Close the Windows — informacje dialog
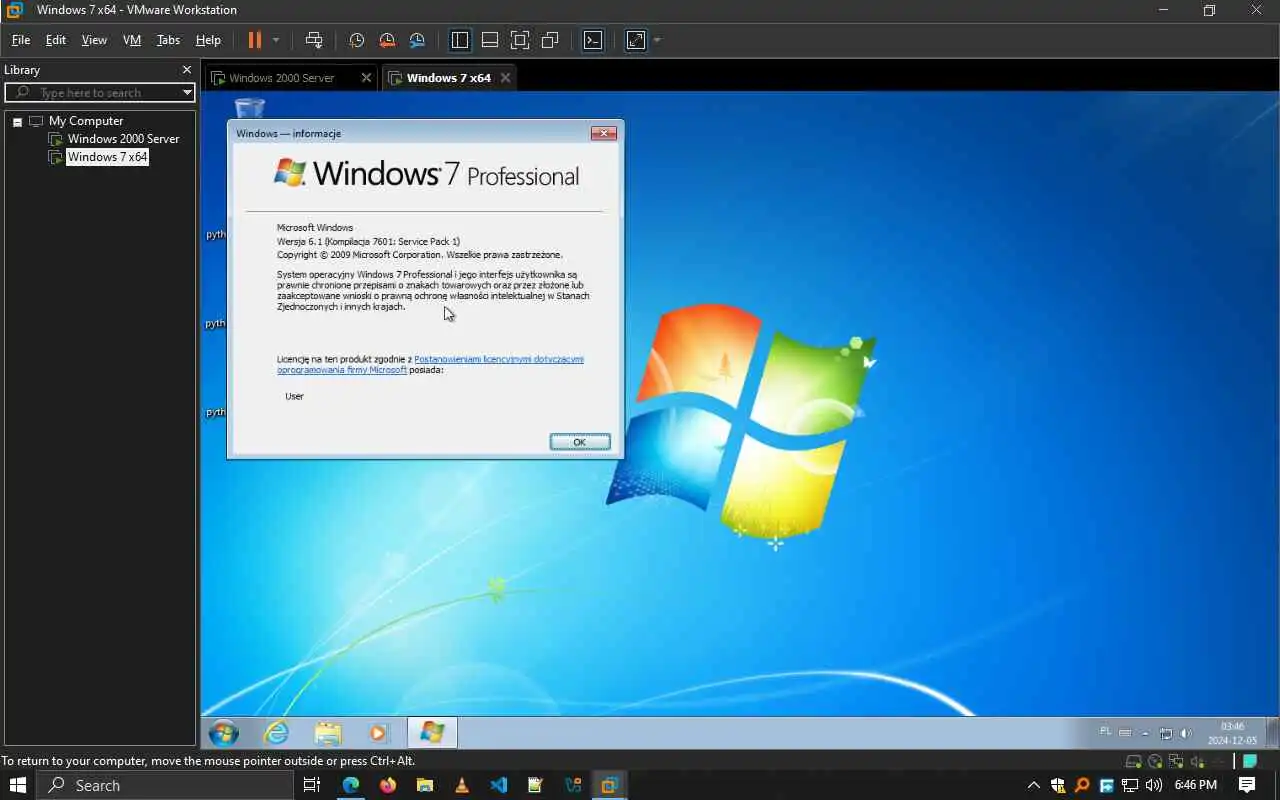The width and height of the screenshot is (1280, 800). coord(603,133)
